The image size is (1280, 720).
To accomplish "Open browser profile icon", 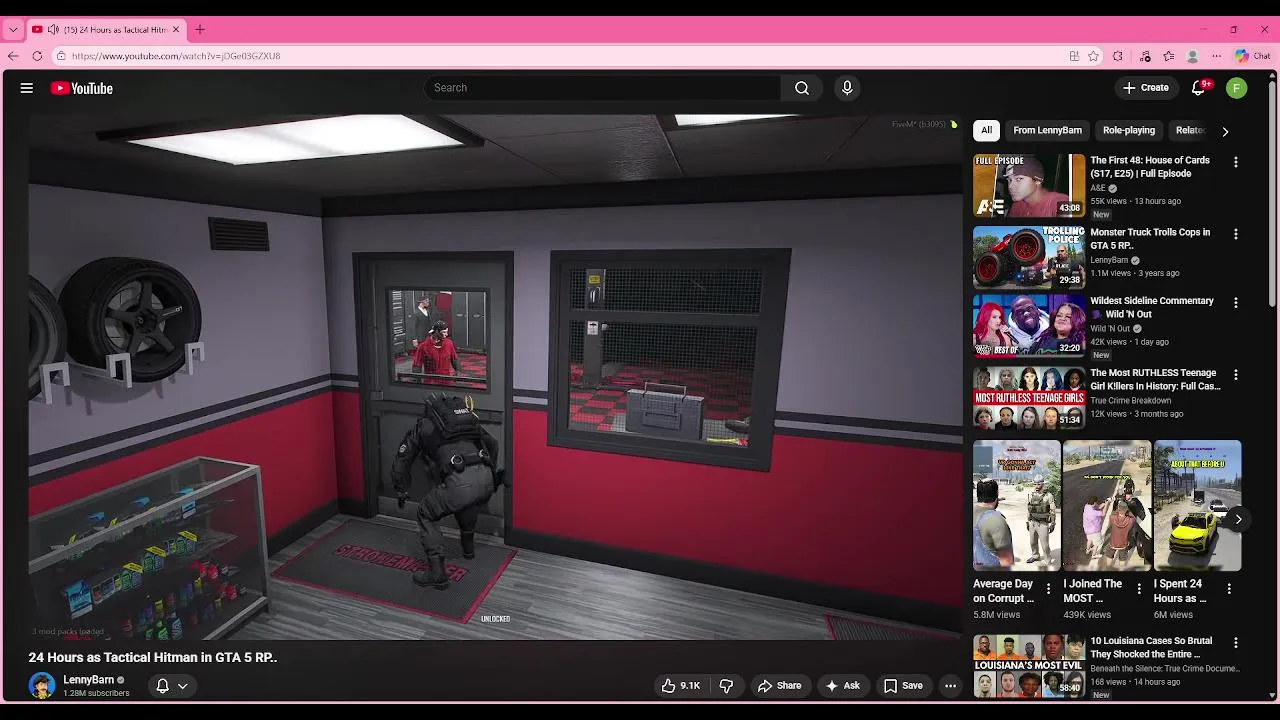I will click(x=1192, y=56).
